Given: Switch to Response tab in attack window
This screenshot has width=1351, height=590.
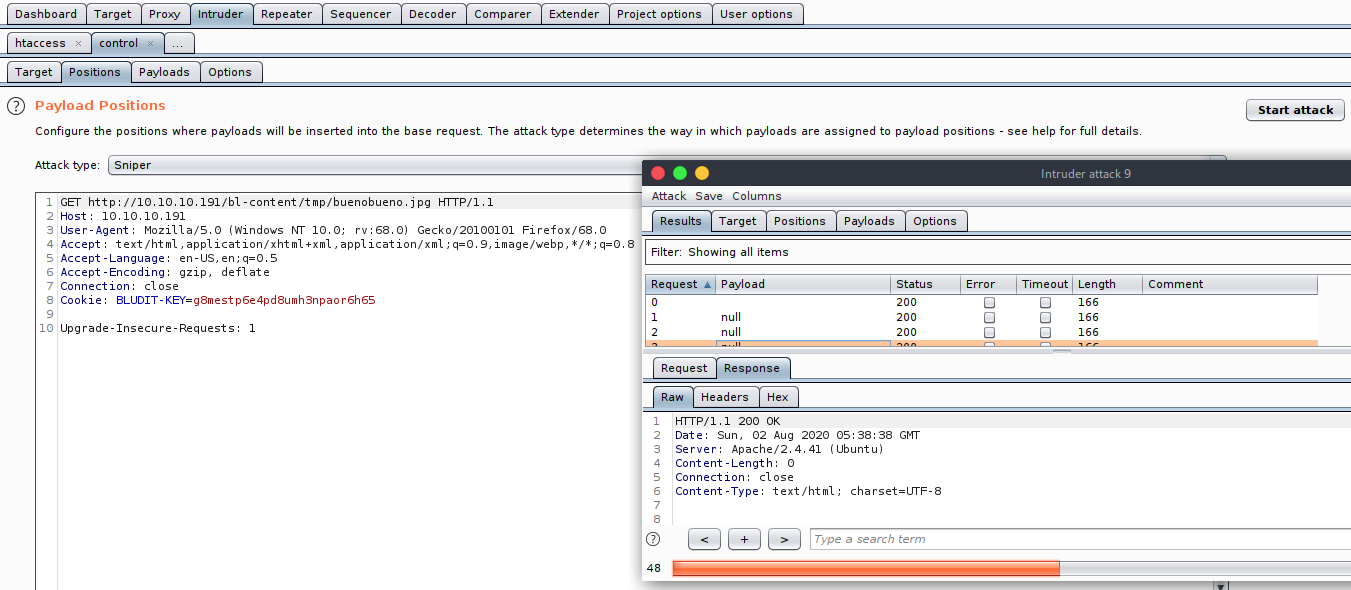Looking at the screenshot, I should (753, 368).
